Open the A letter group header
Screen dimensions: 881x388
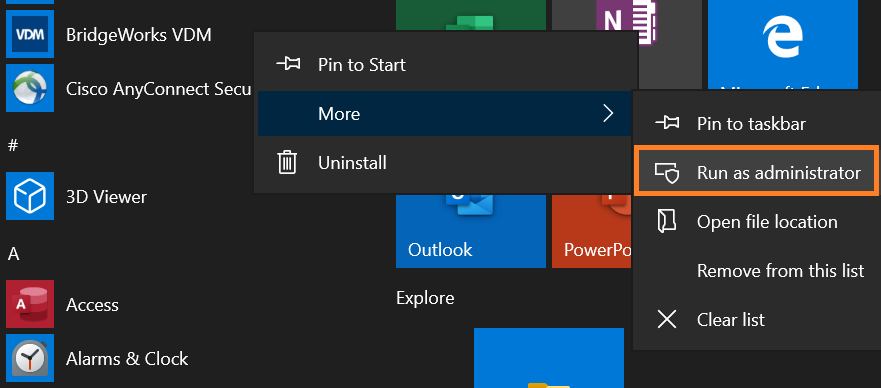13,254
